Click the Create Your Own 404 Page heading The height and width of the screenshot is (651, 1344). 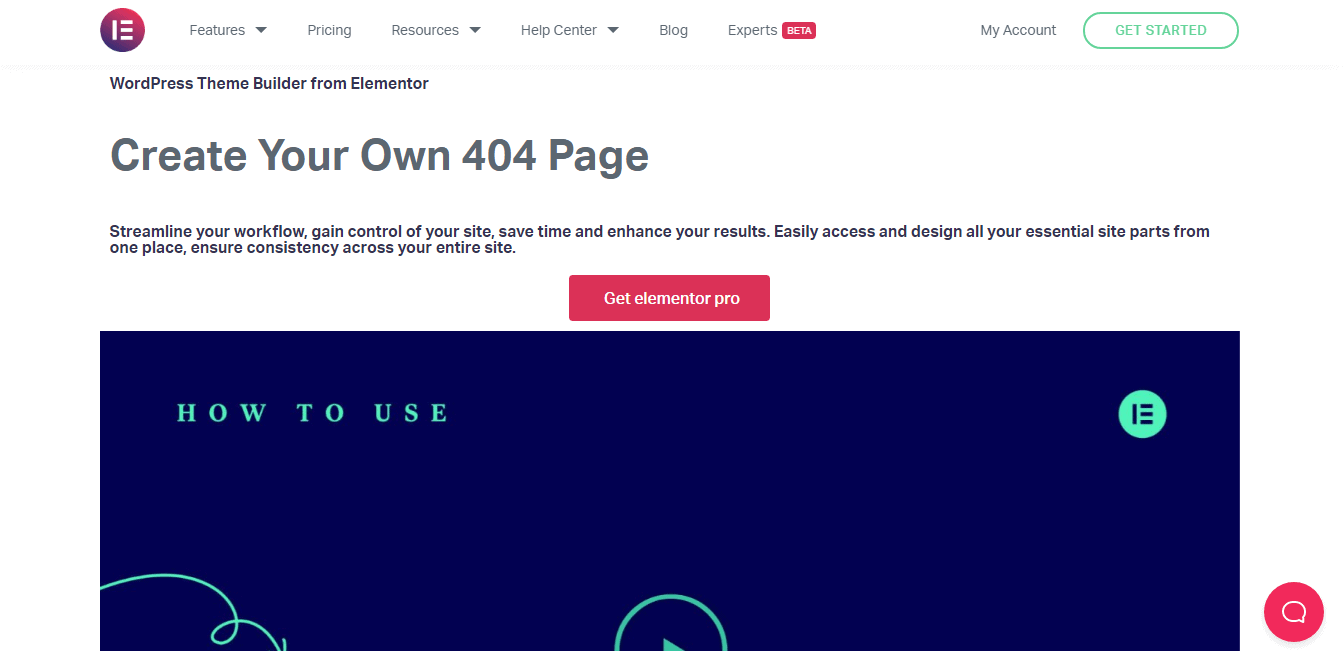pos(379,156)
